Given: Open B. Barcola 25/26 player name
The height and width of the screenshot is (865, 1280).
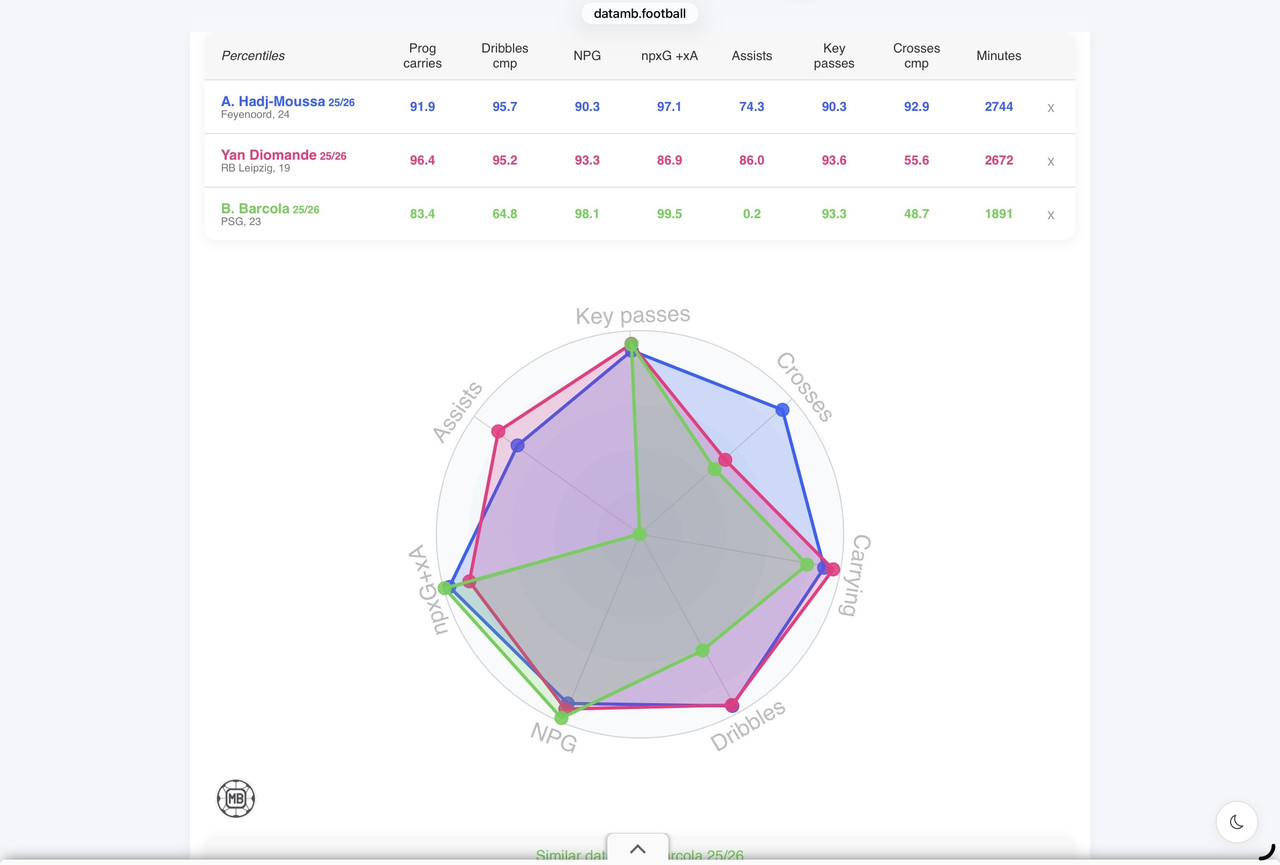Looking at the screenshot, I should click(x=270, y=209).
